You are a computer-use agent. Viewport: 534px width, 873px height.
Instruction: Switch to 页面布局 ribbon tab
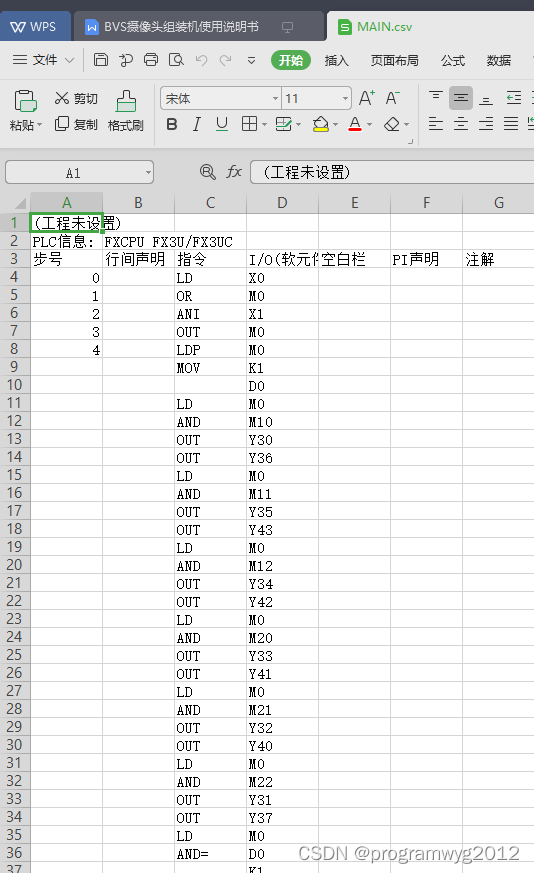click(394, 60)
